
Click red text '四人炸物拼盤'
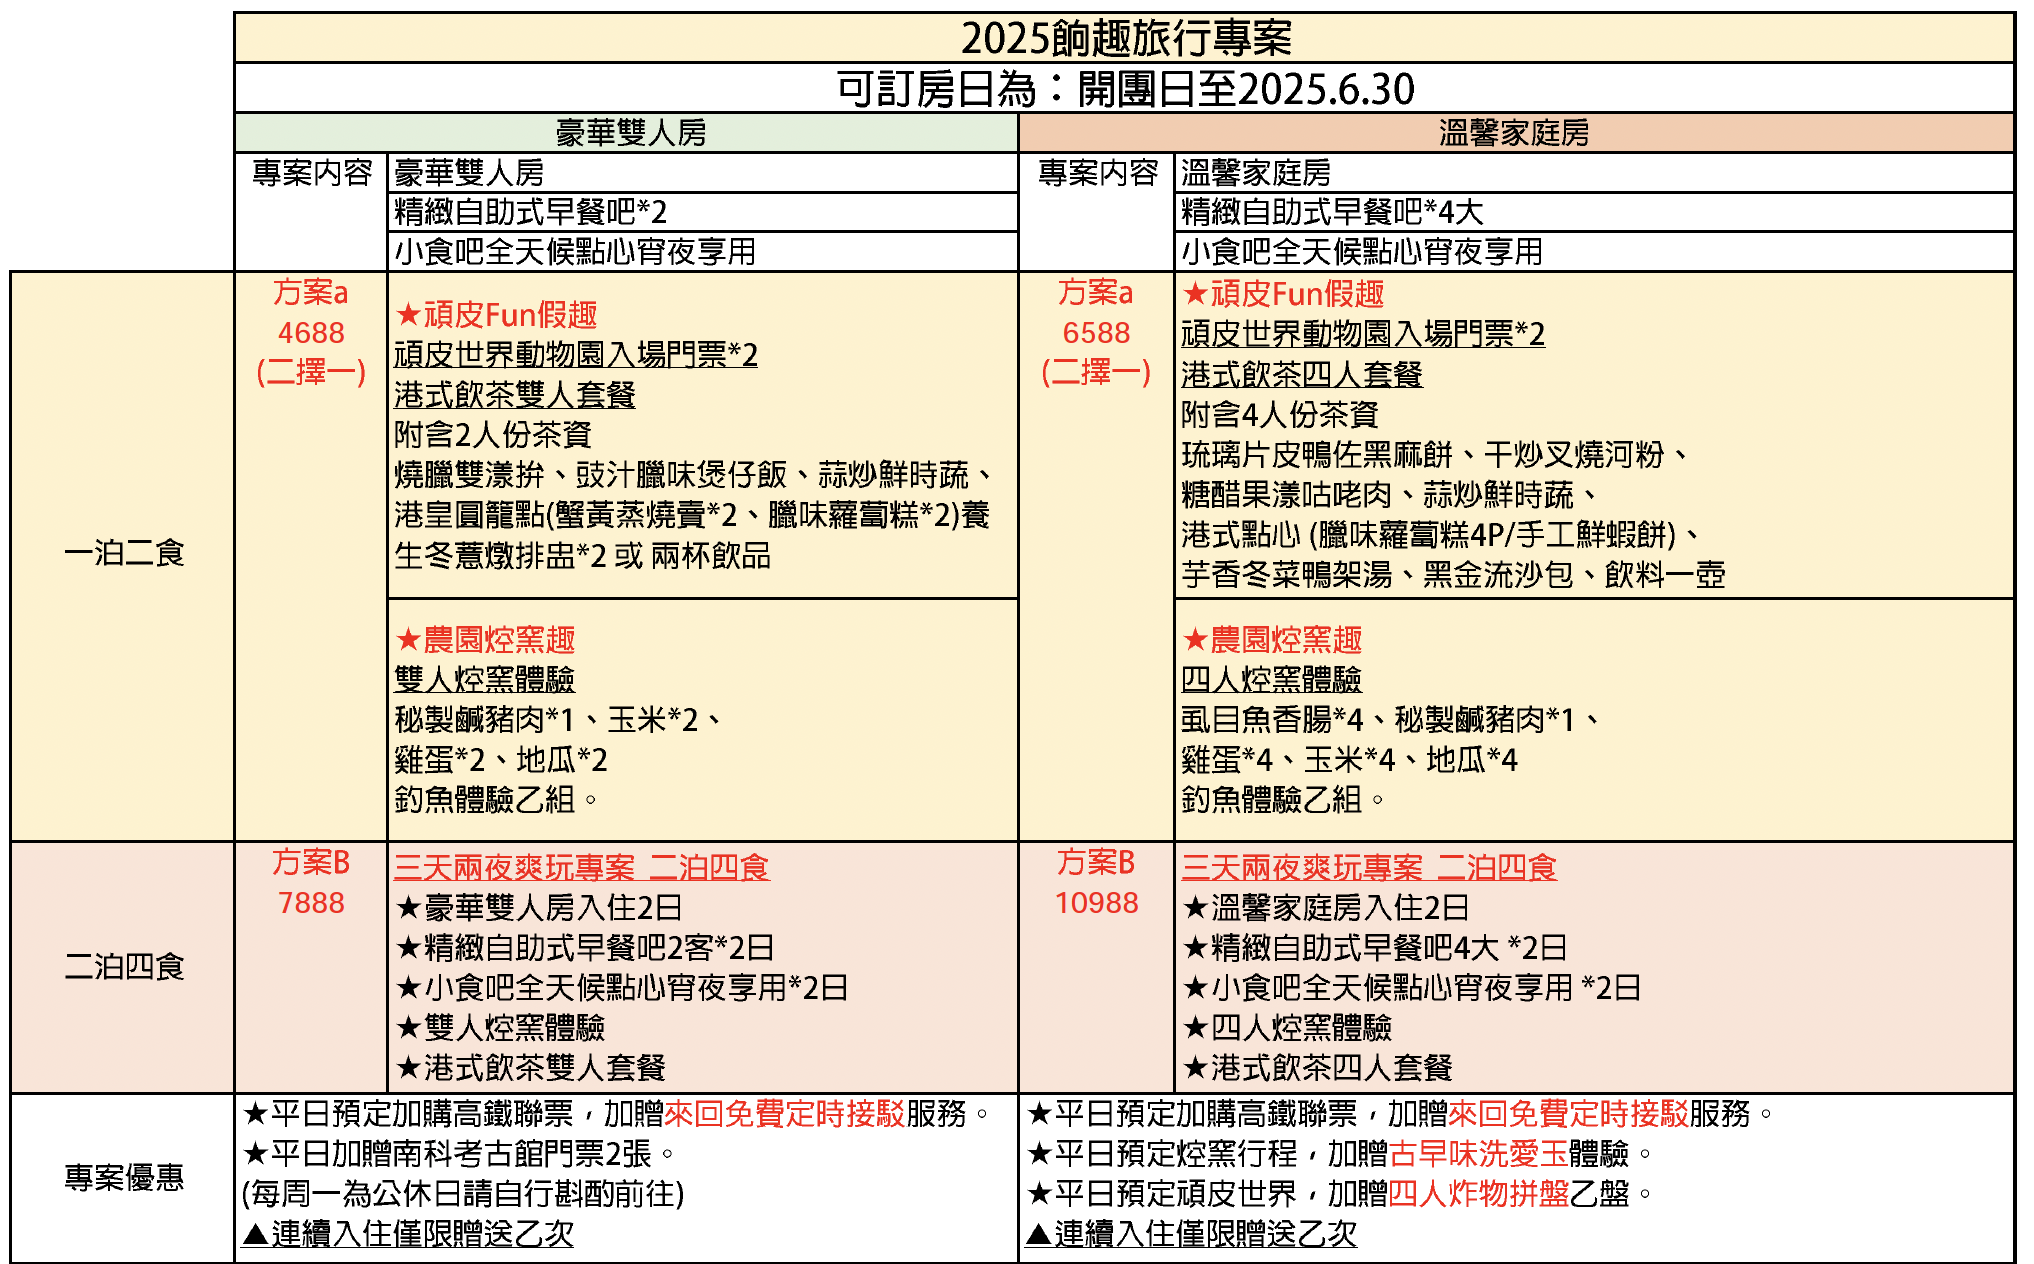pyautogui.click(x=1479, y=1194)
